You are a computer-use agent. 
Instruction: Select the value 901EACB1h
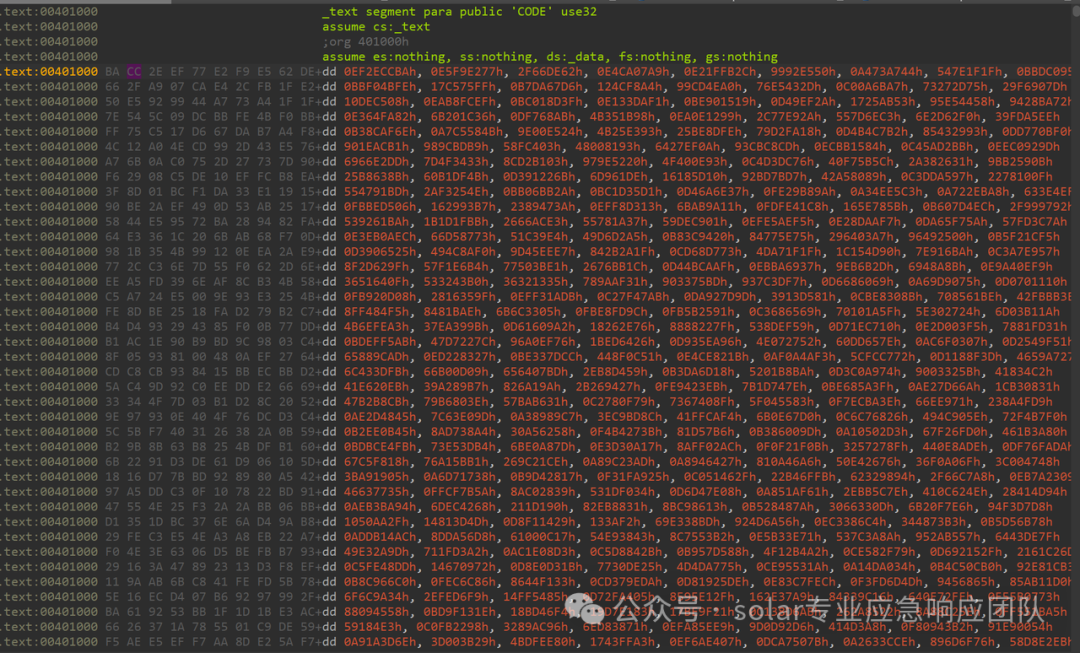(x=377, y=147)
